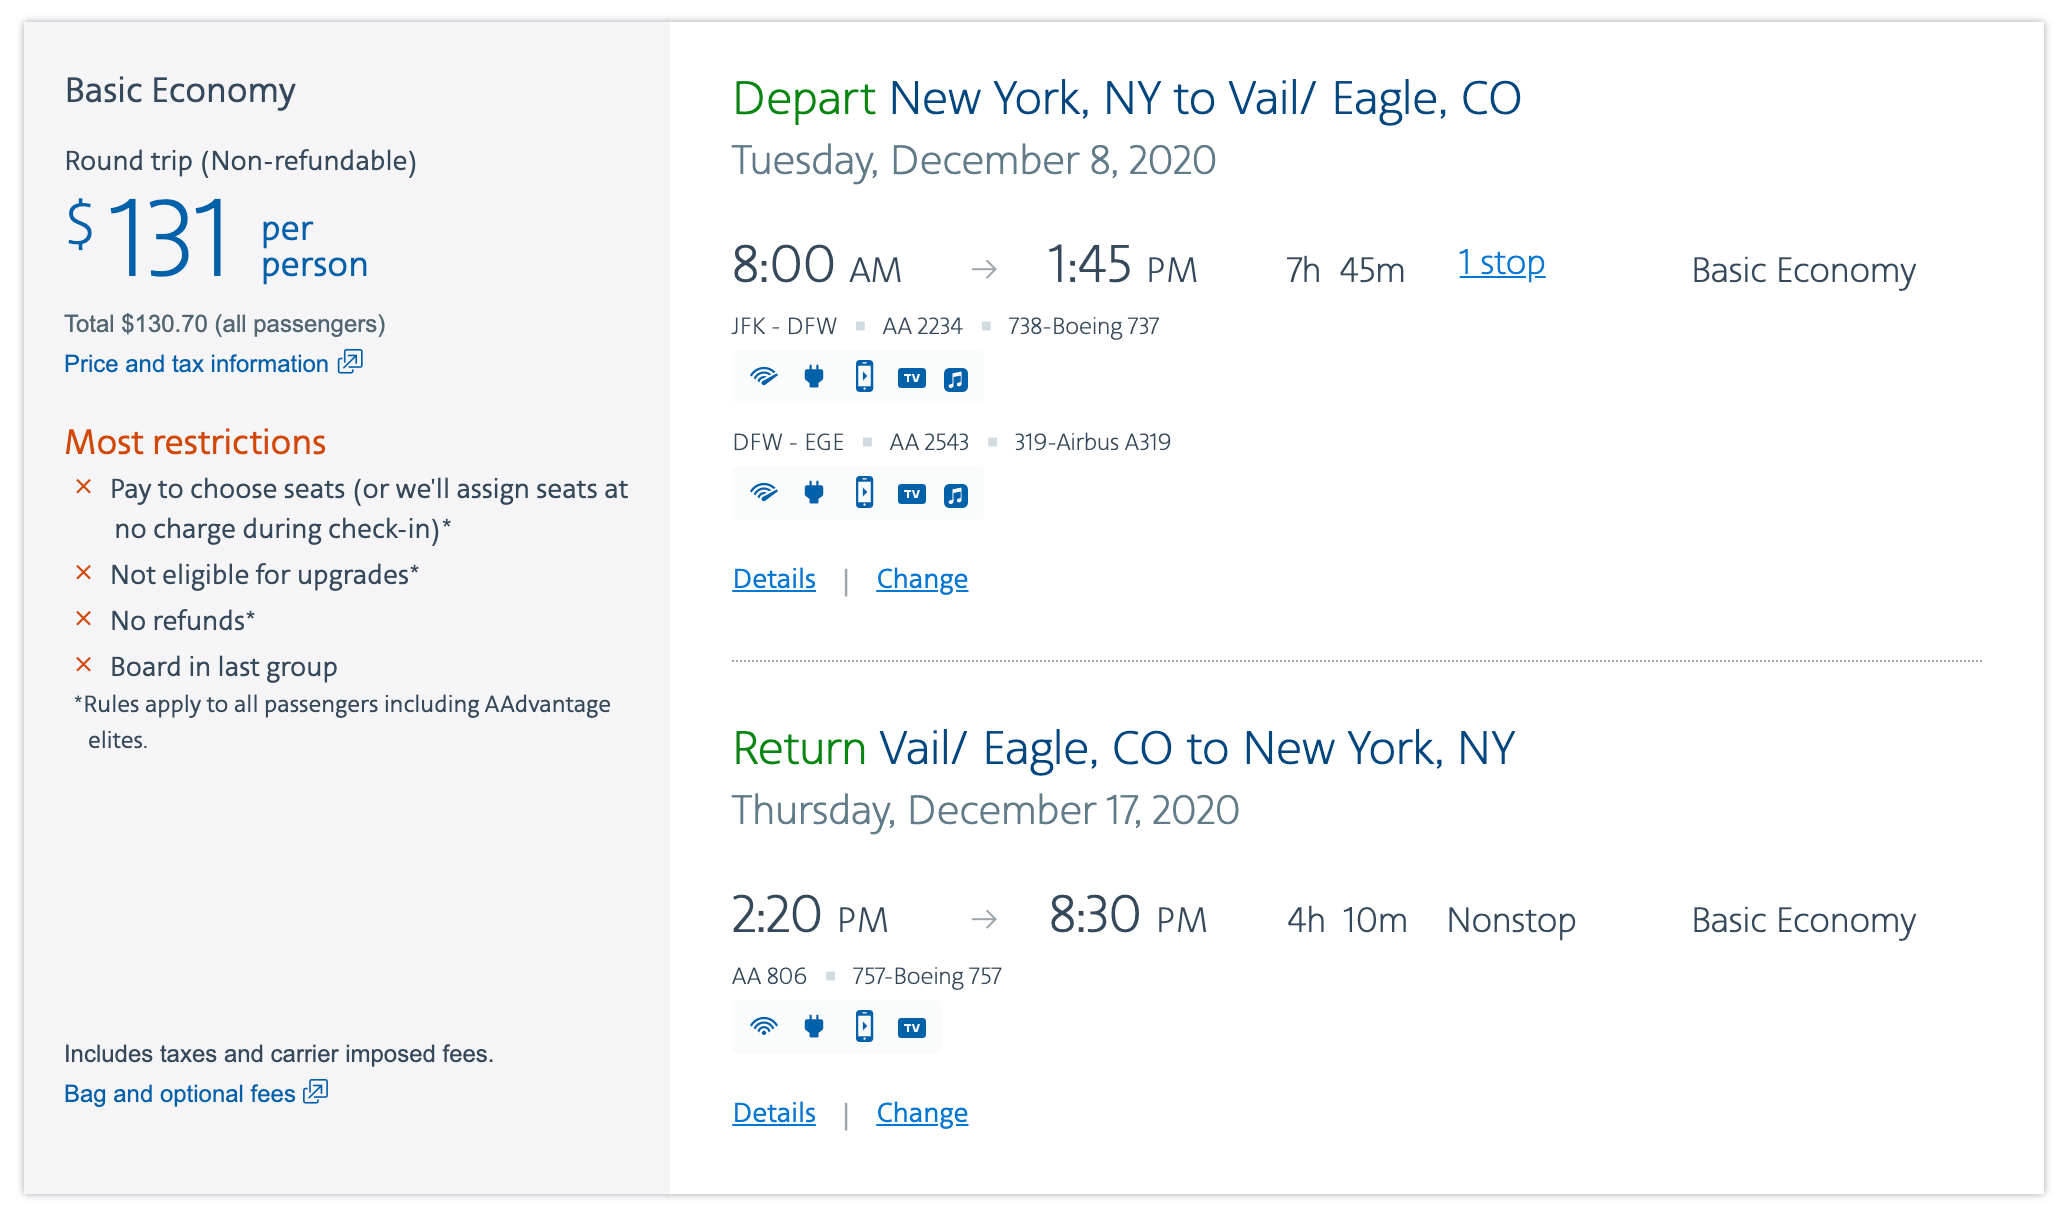Click TV icon for DFW - EGE flight
The width and height of the screenshot is (2068, 1220).
912,494
